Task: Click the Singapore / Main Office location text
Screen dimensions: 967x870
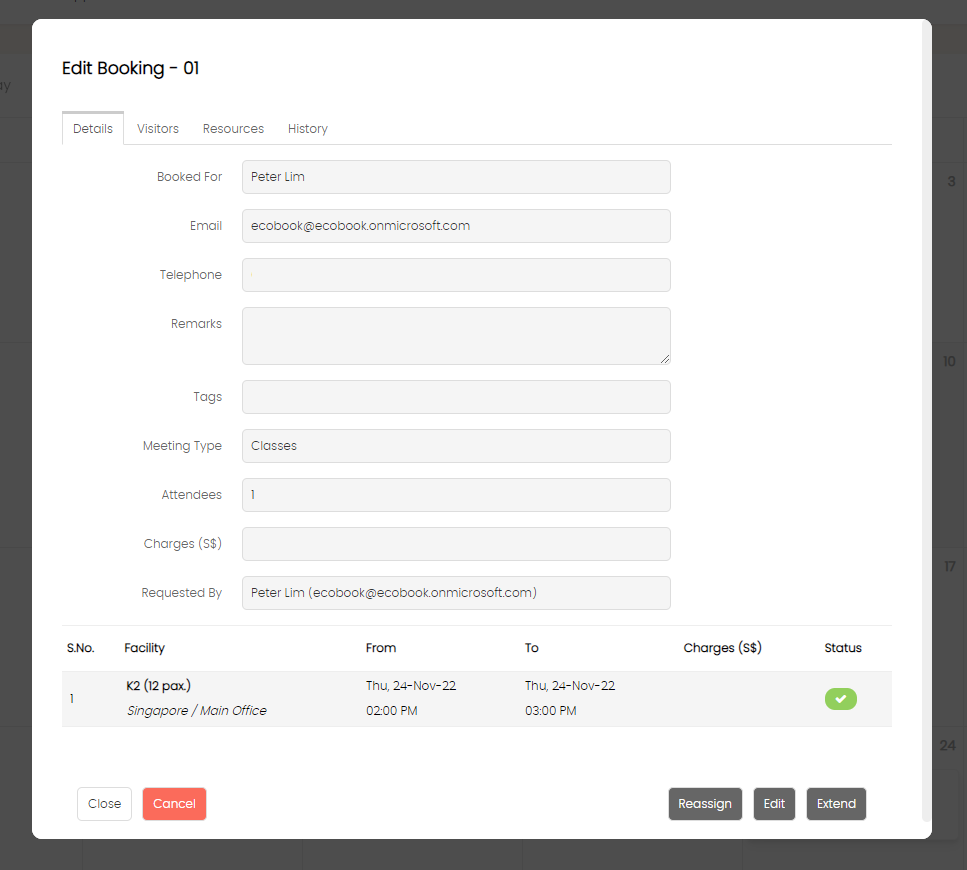Action: tap(197, 710)
